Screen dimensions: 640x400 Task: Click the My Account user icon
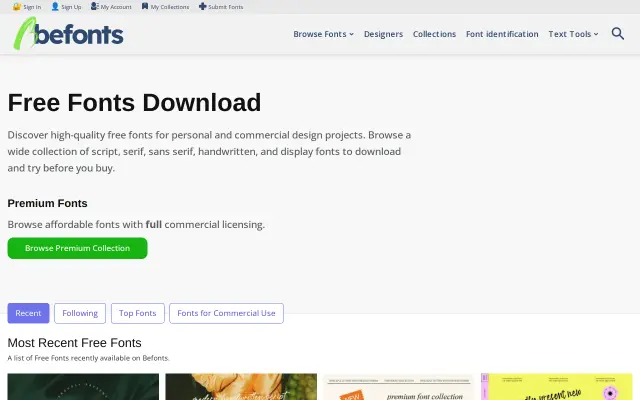click(95, 7)
